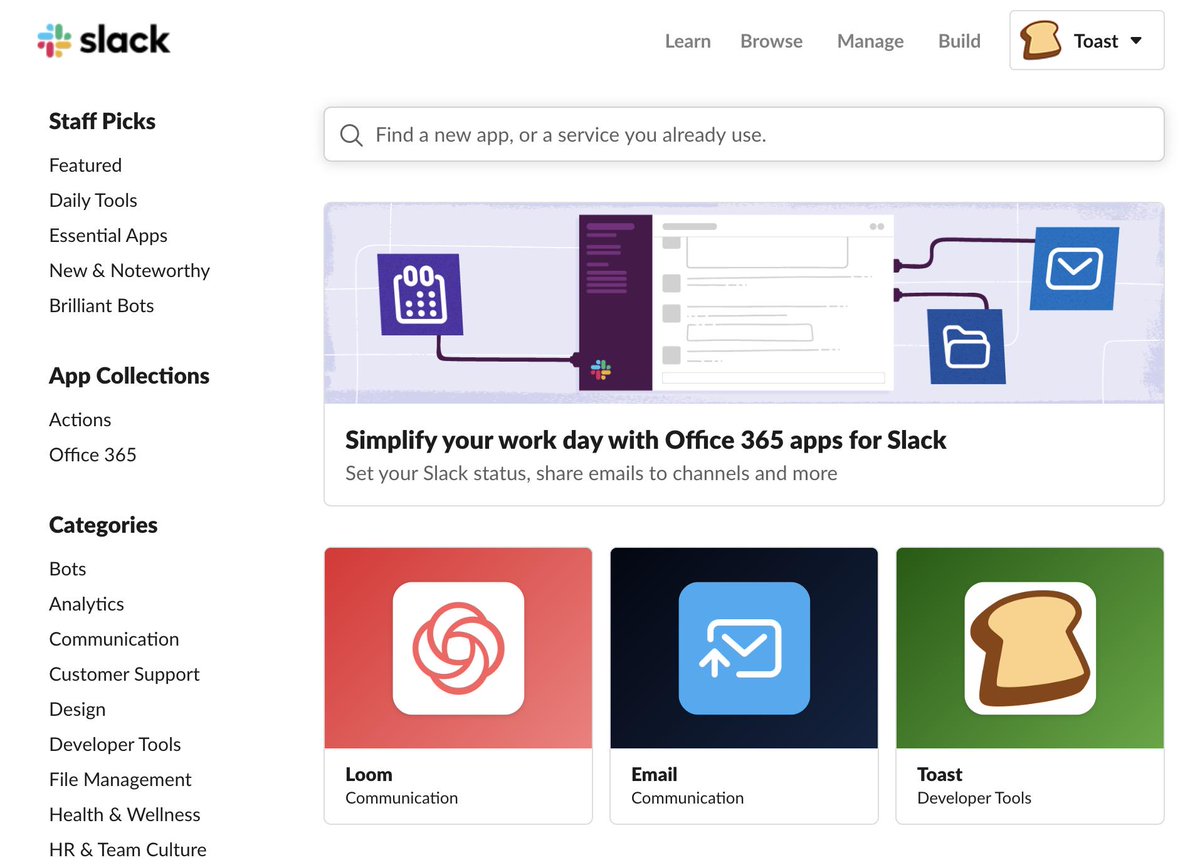This screenshot has width=1200, height=865.
Task: Focus the app search field
Action: (744, 134)
